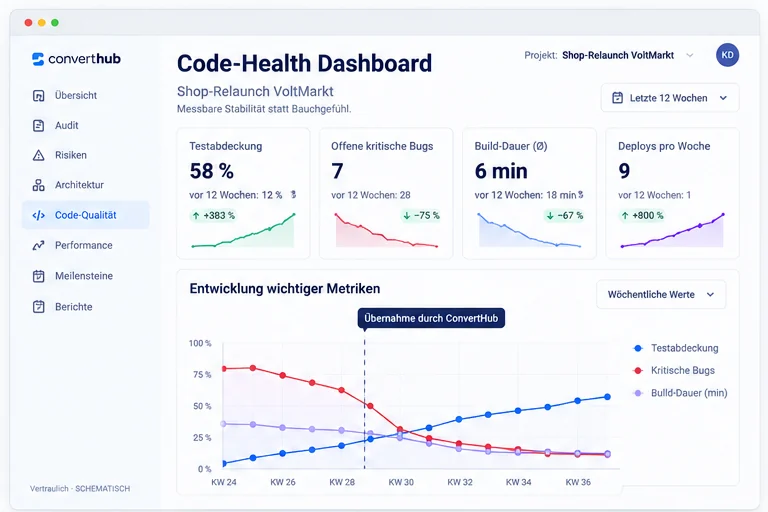Click the 'vor 12 Wochen: 28' text
Image resolution: width=768 pixels, height=512 pixels.
(x=371, y=195)
